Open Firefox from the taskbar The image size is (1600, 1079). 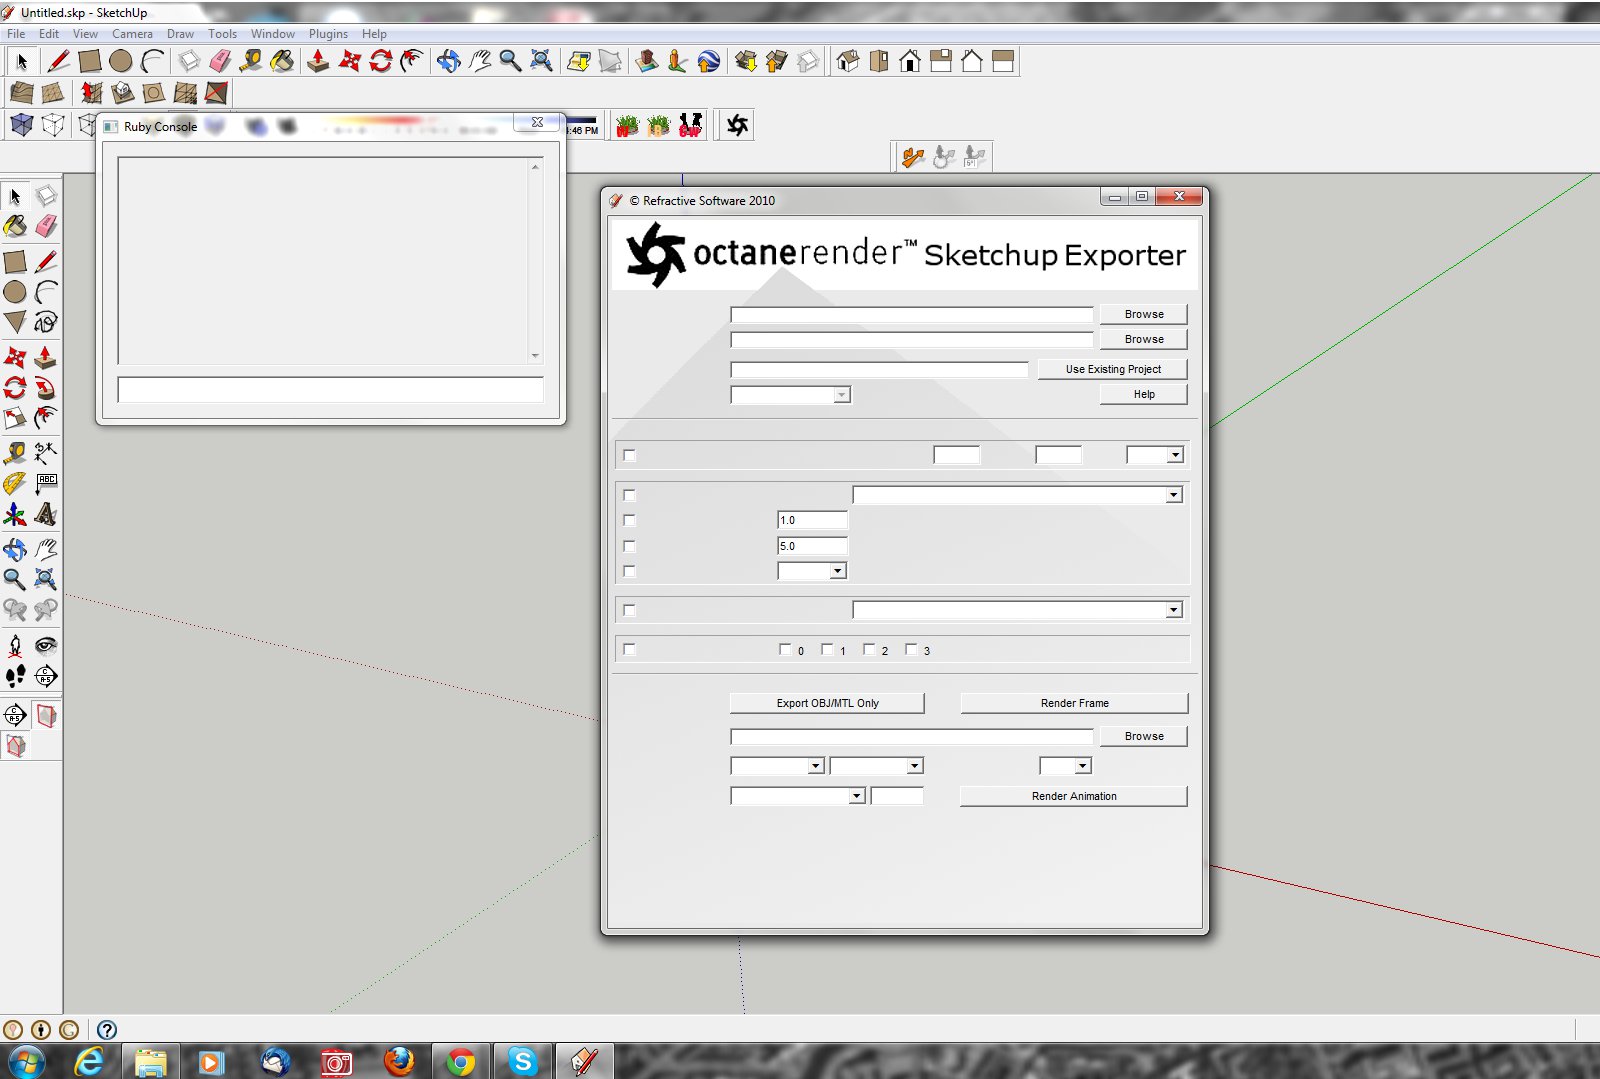399,1061
